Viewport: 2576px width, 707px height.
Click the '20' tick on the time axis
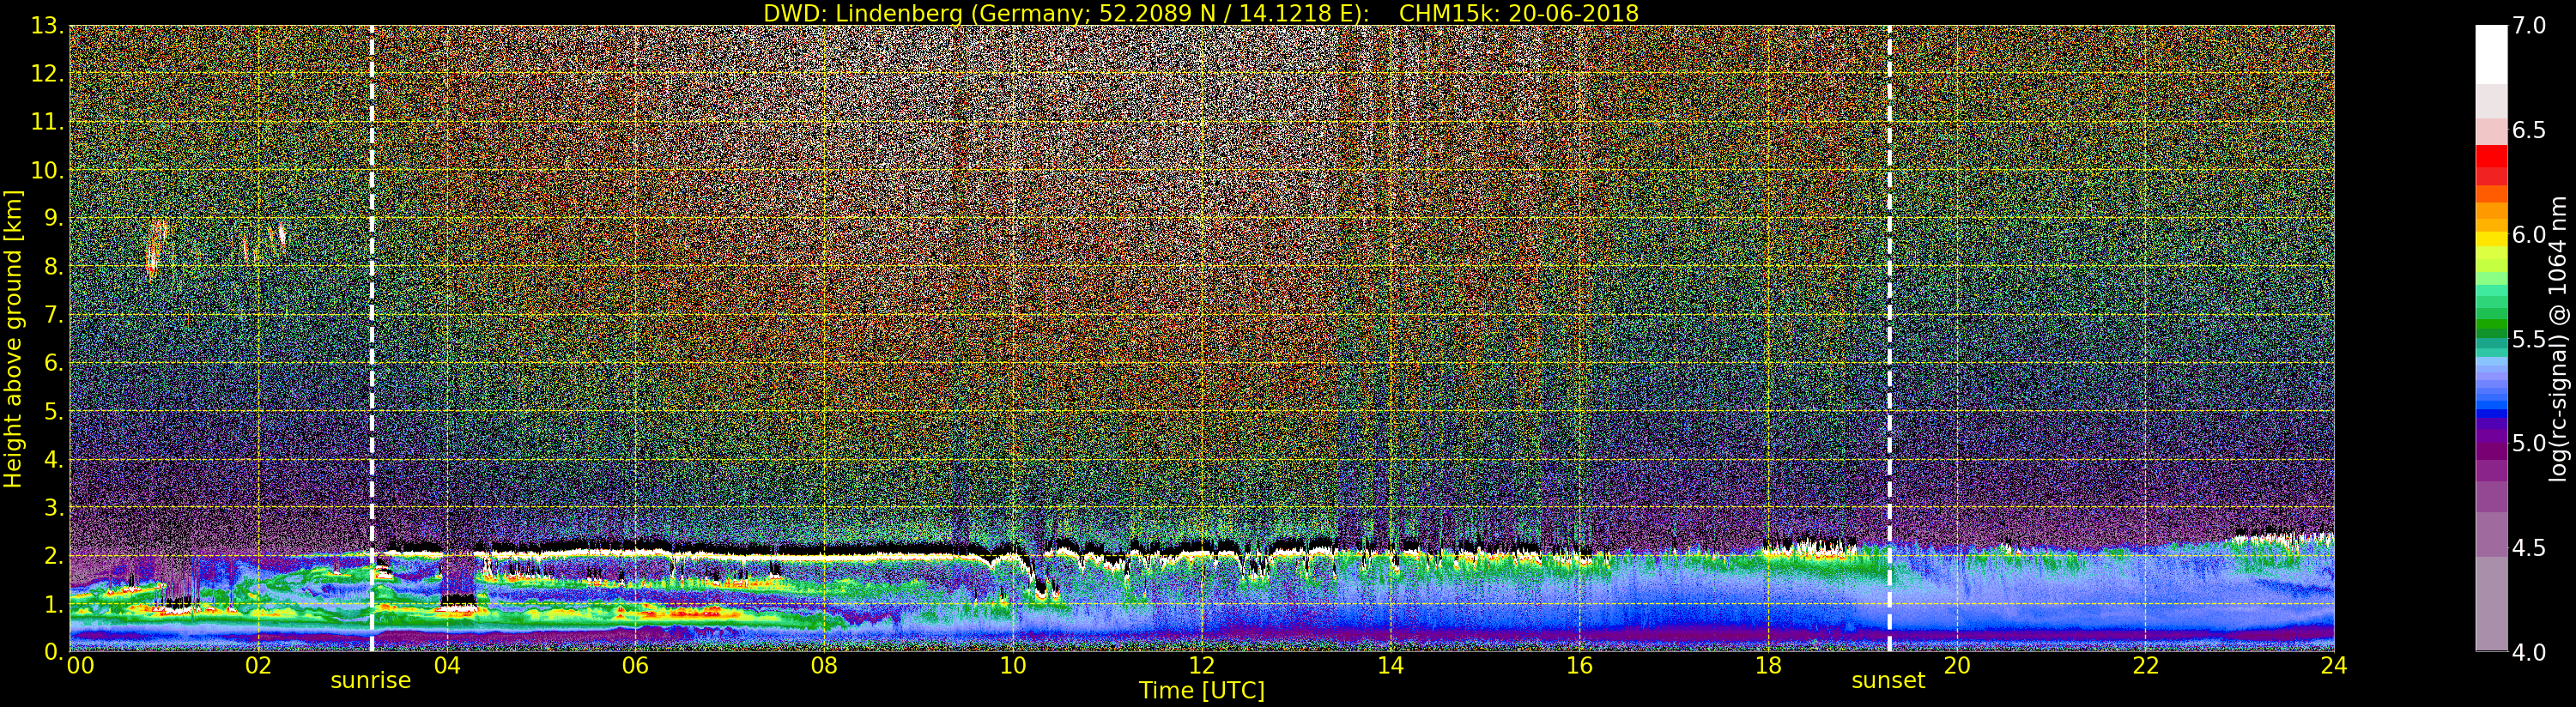[x=1957, y=665]
